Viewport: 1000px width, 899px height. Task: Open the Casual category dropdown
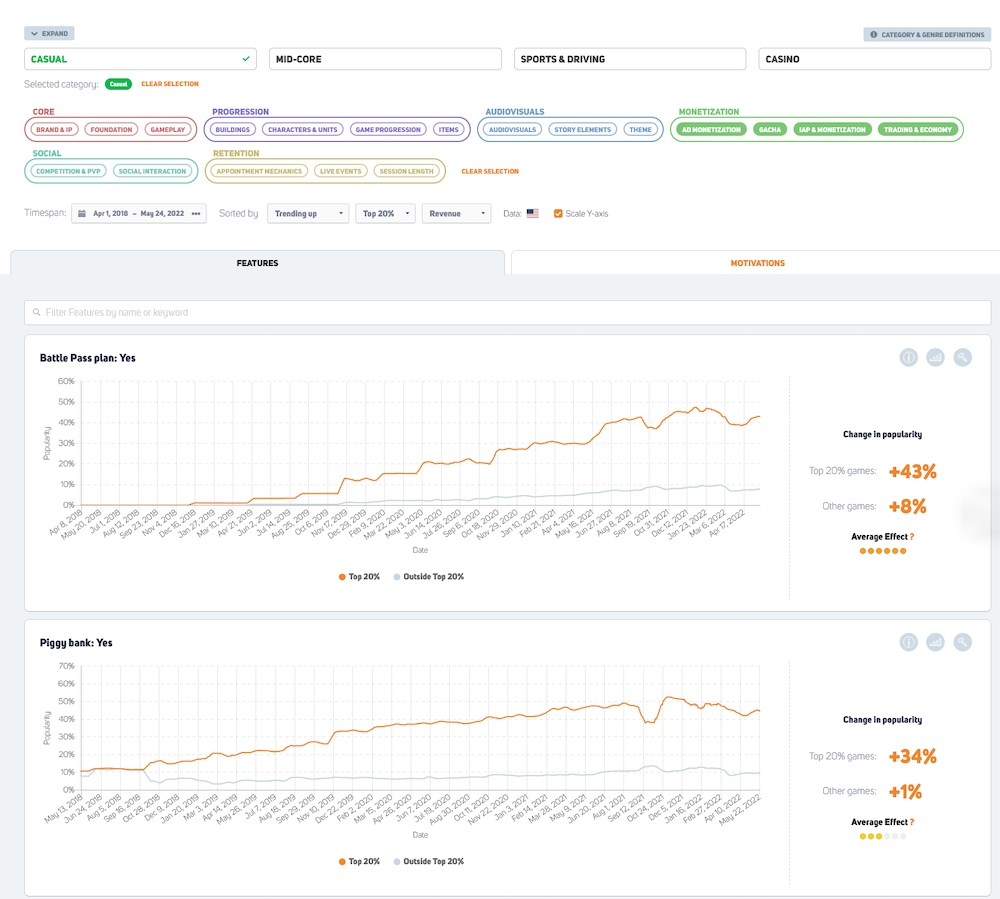(x=140, y=59)
